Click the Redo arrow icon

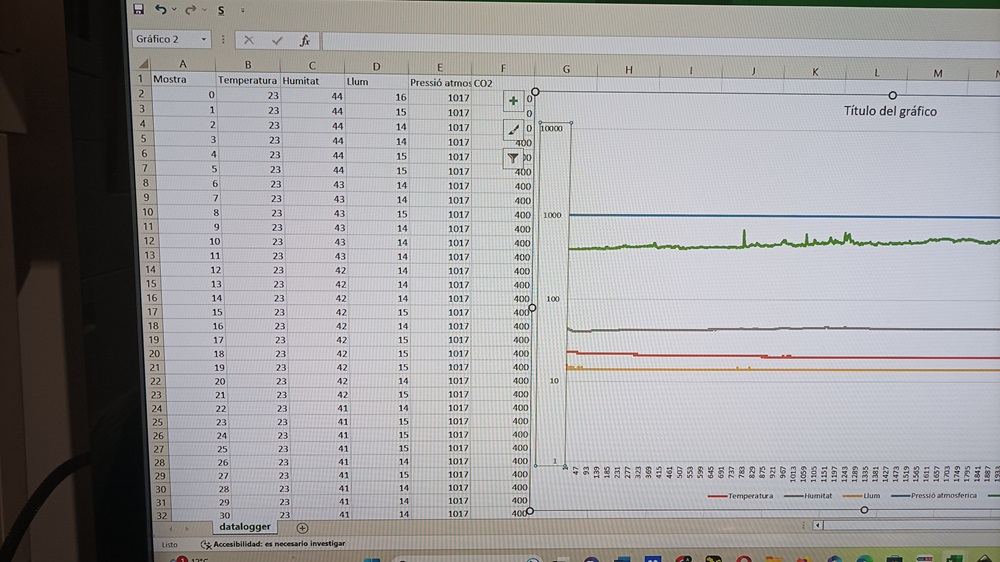(187, 9)
